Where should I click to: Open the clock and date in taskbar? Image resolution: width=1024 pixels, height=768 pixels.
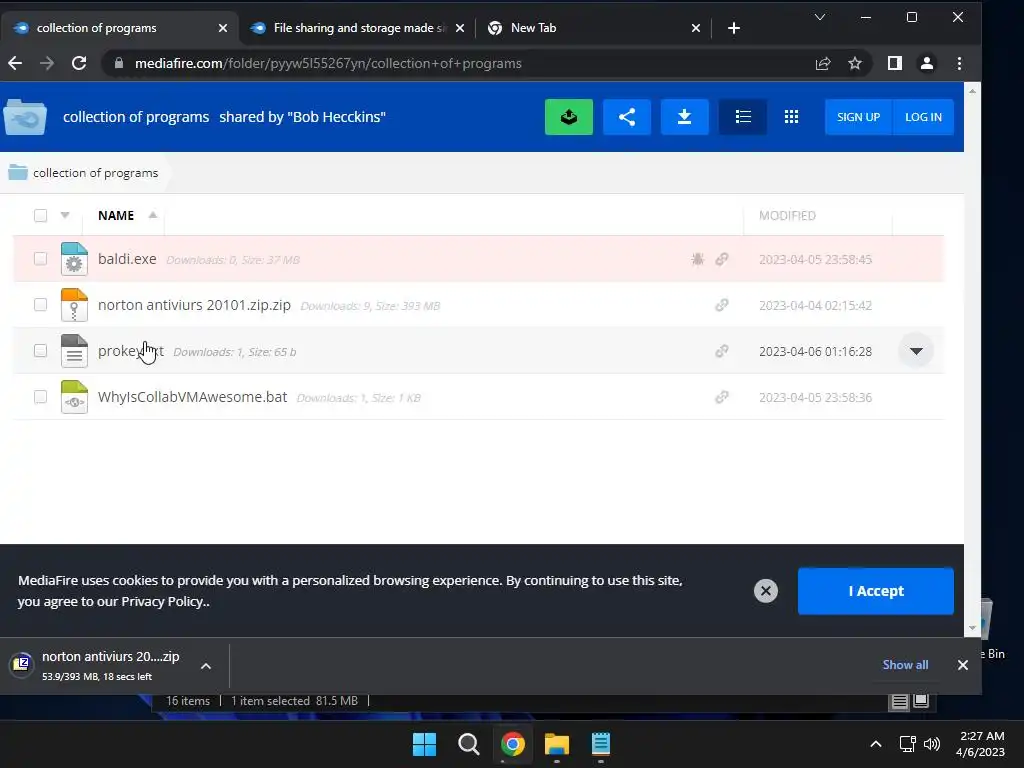pyautogui.click(x=980, y=744)
